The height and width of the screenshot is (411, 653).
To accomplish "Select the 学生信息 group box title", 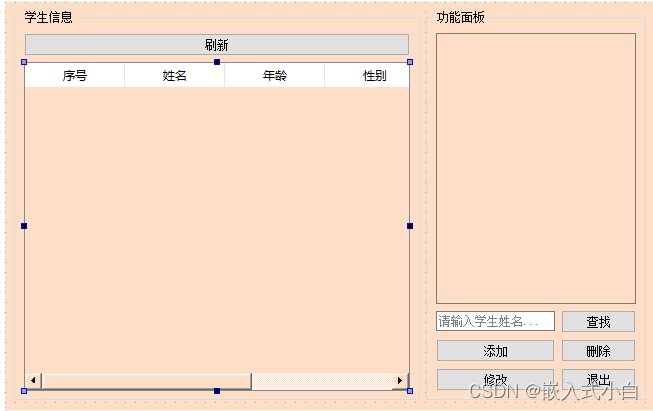I will [x=48, y=17].
